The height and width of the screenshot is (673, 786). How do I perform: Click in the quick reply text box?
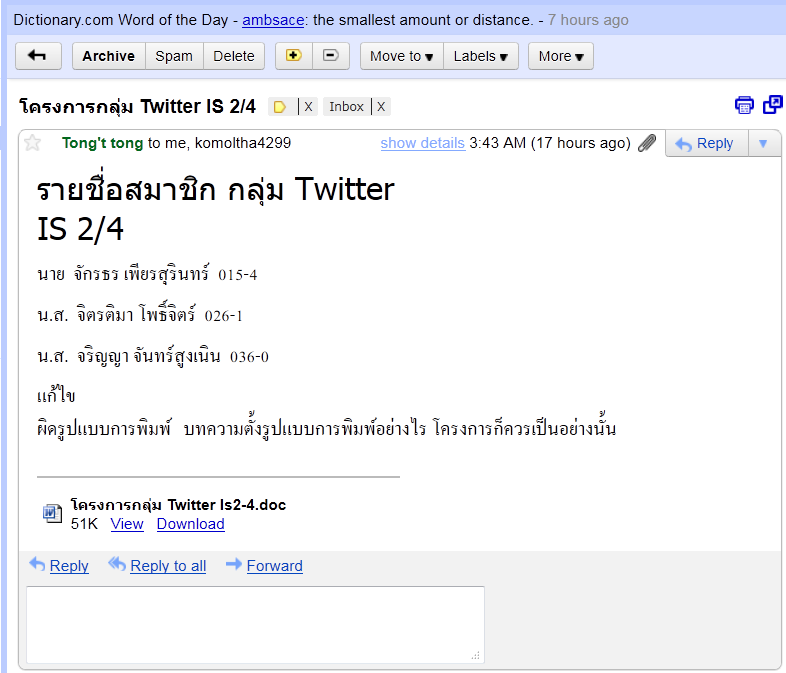255,624
